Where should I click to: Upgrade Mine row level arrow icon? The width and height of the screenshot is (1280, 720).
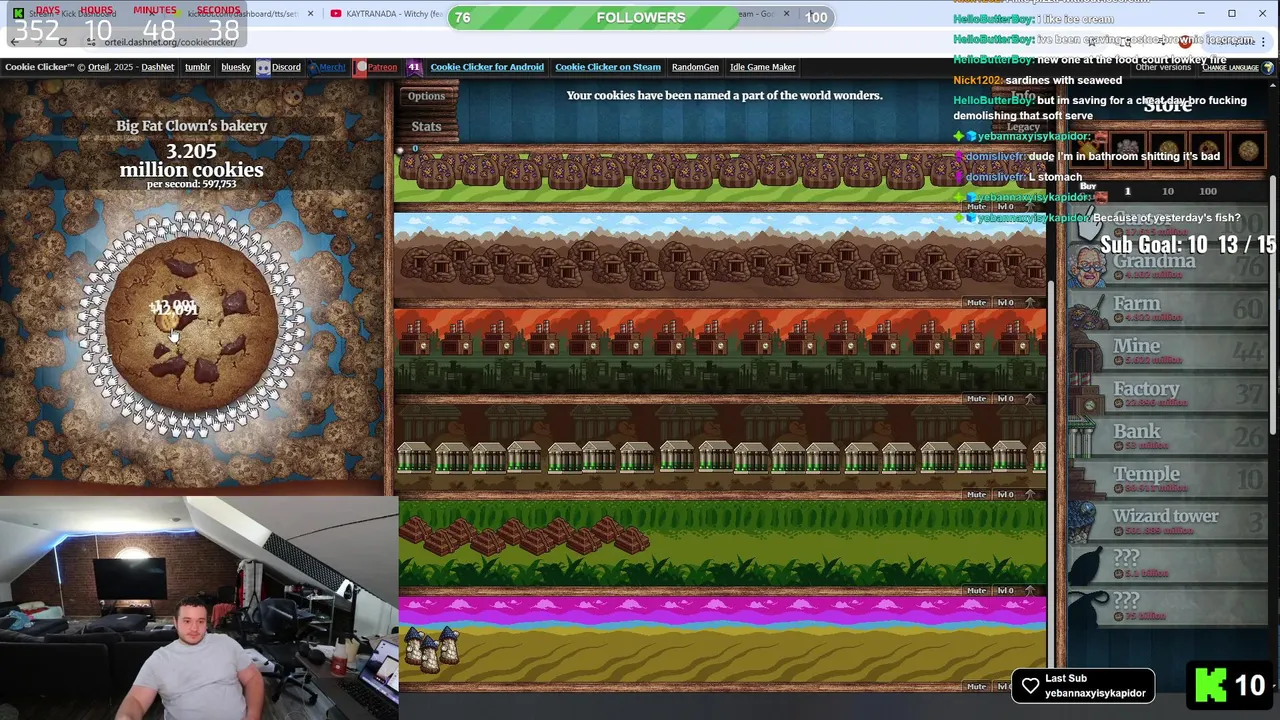1029,302
